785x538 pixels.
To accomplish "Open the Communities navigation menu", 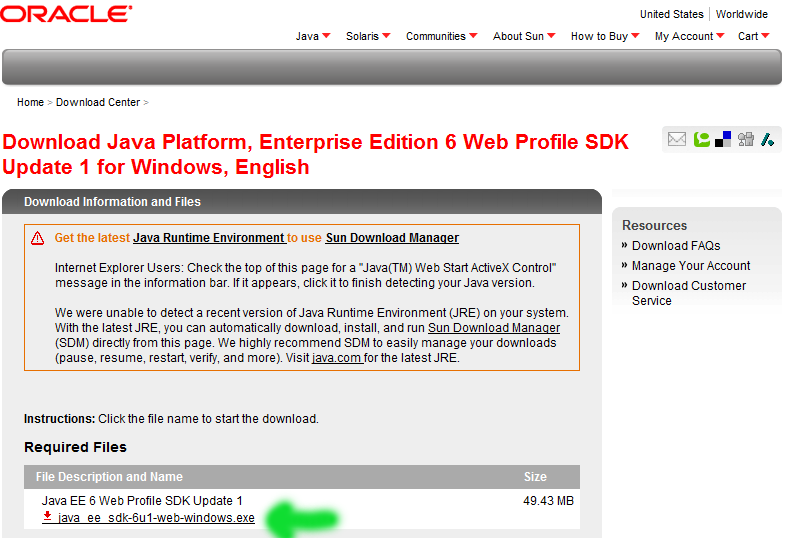I will point(436,36).
